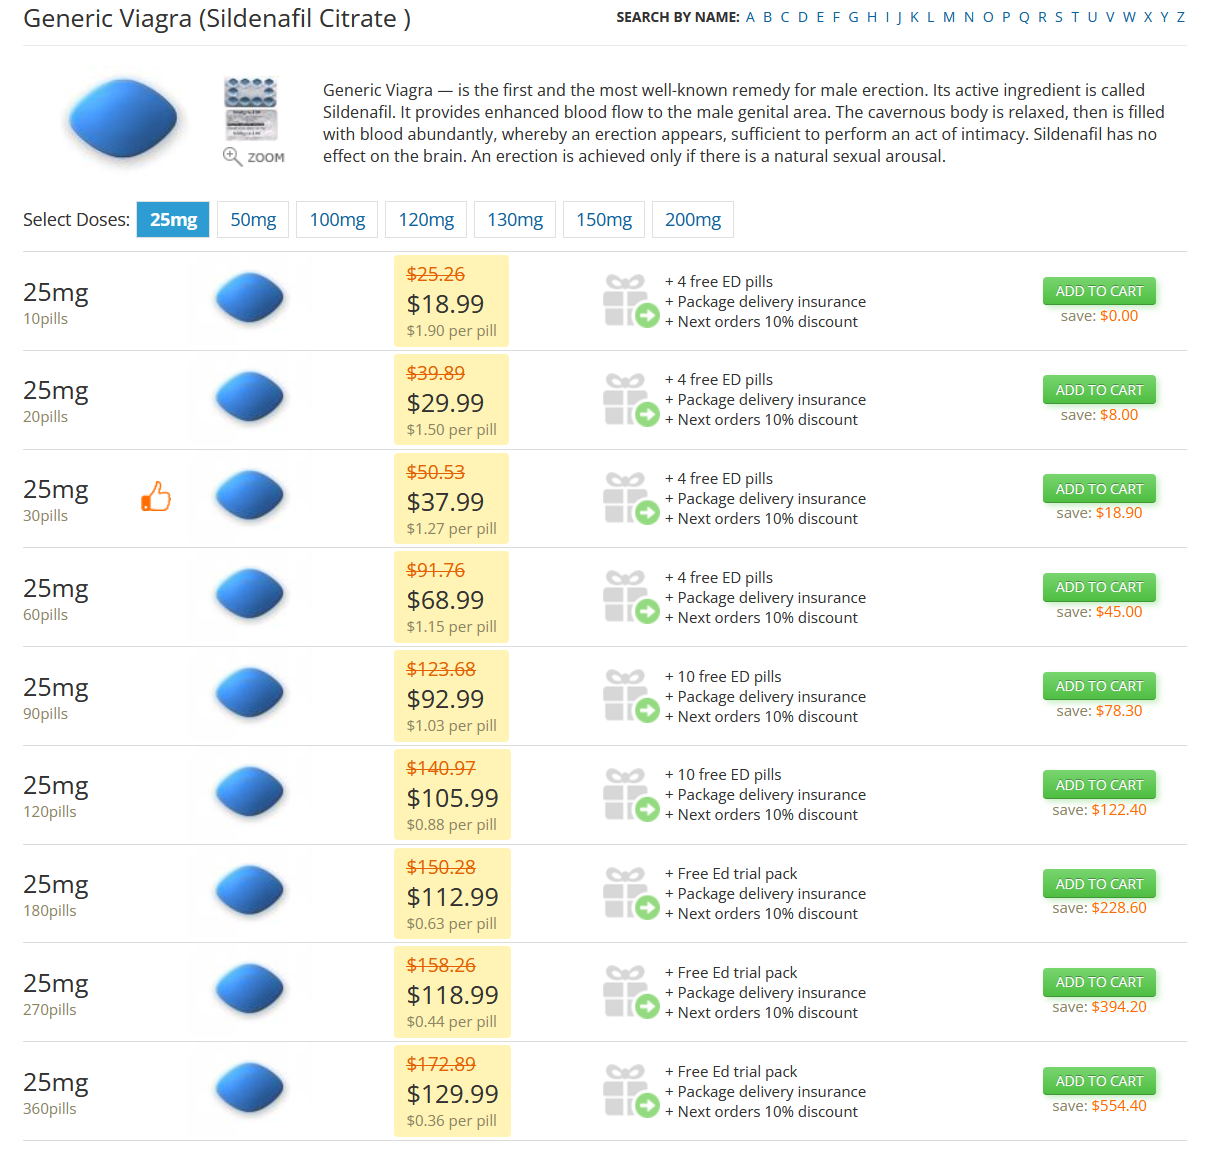Image resolution: width=1207 pixels, height=1149 pixels.
Task: Click the save $0.00 amount
Action: point(1119,316)
